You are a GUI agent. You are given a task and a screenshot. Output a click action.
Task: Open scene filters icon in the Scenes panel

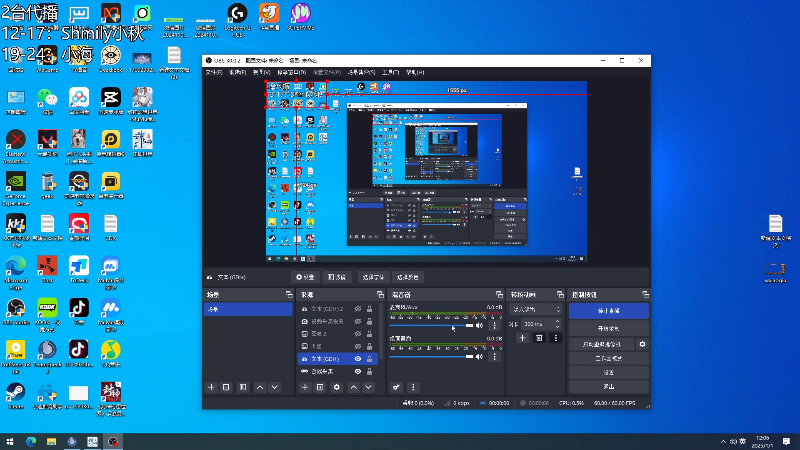[243, 387]
